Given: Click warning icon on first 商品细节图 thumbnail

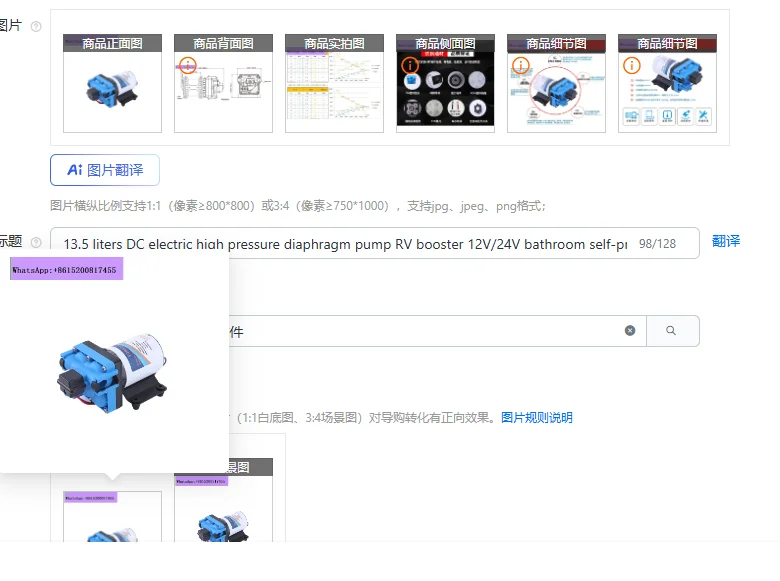Looking at the screenshot, I should (521, 65).
